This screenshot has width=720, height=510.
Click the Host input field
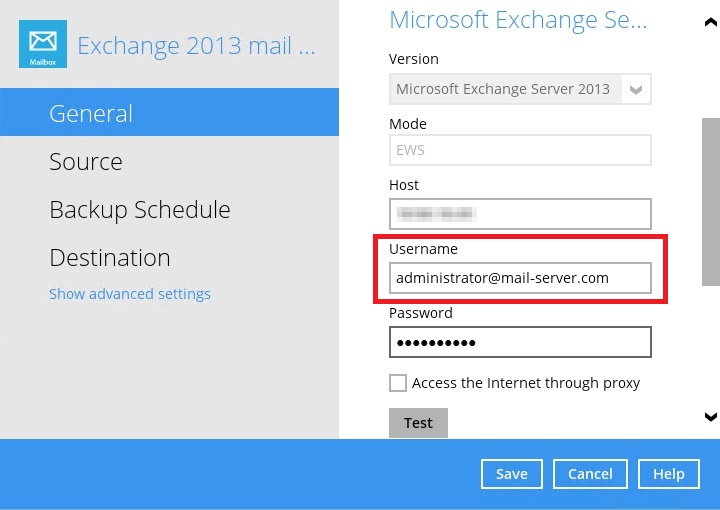click(520, 214)
